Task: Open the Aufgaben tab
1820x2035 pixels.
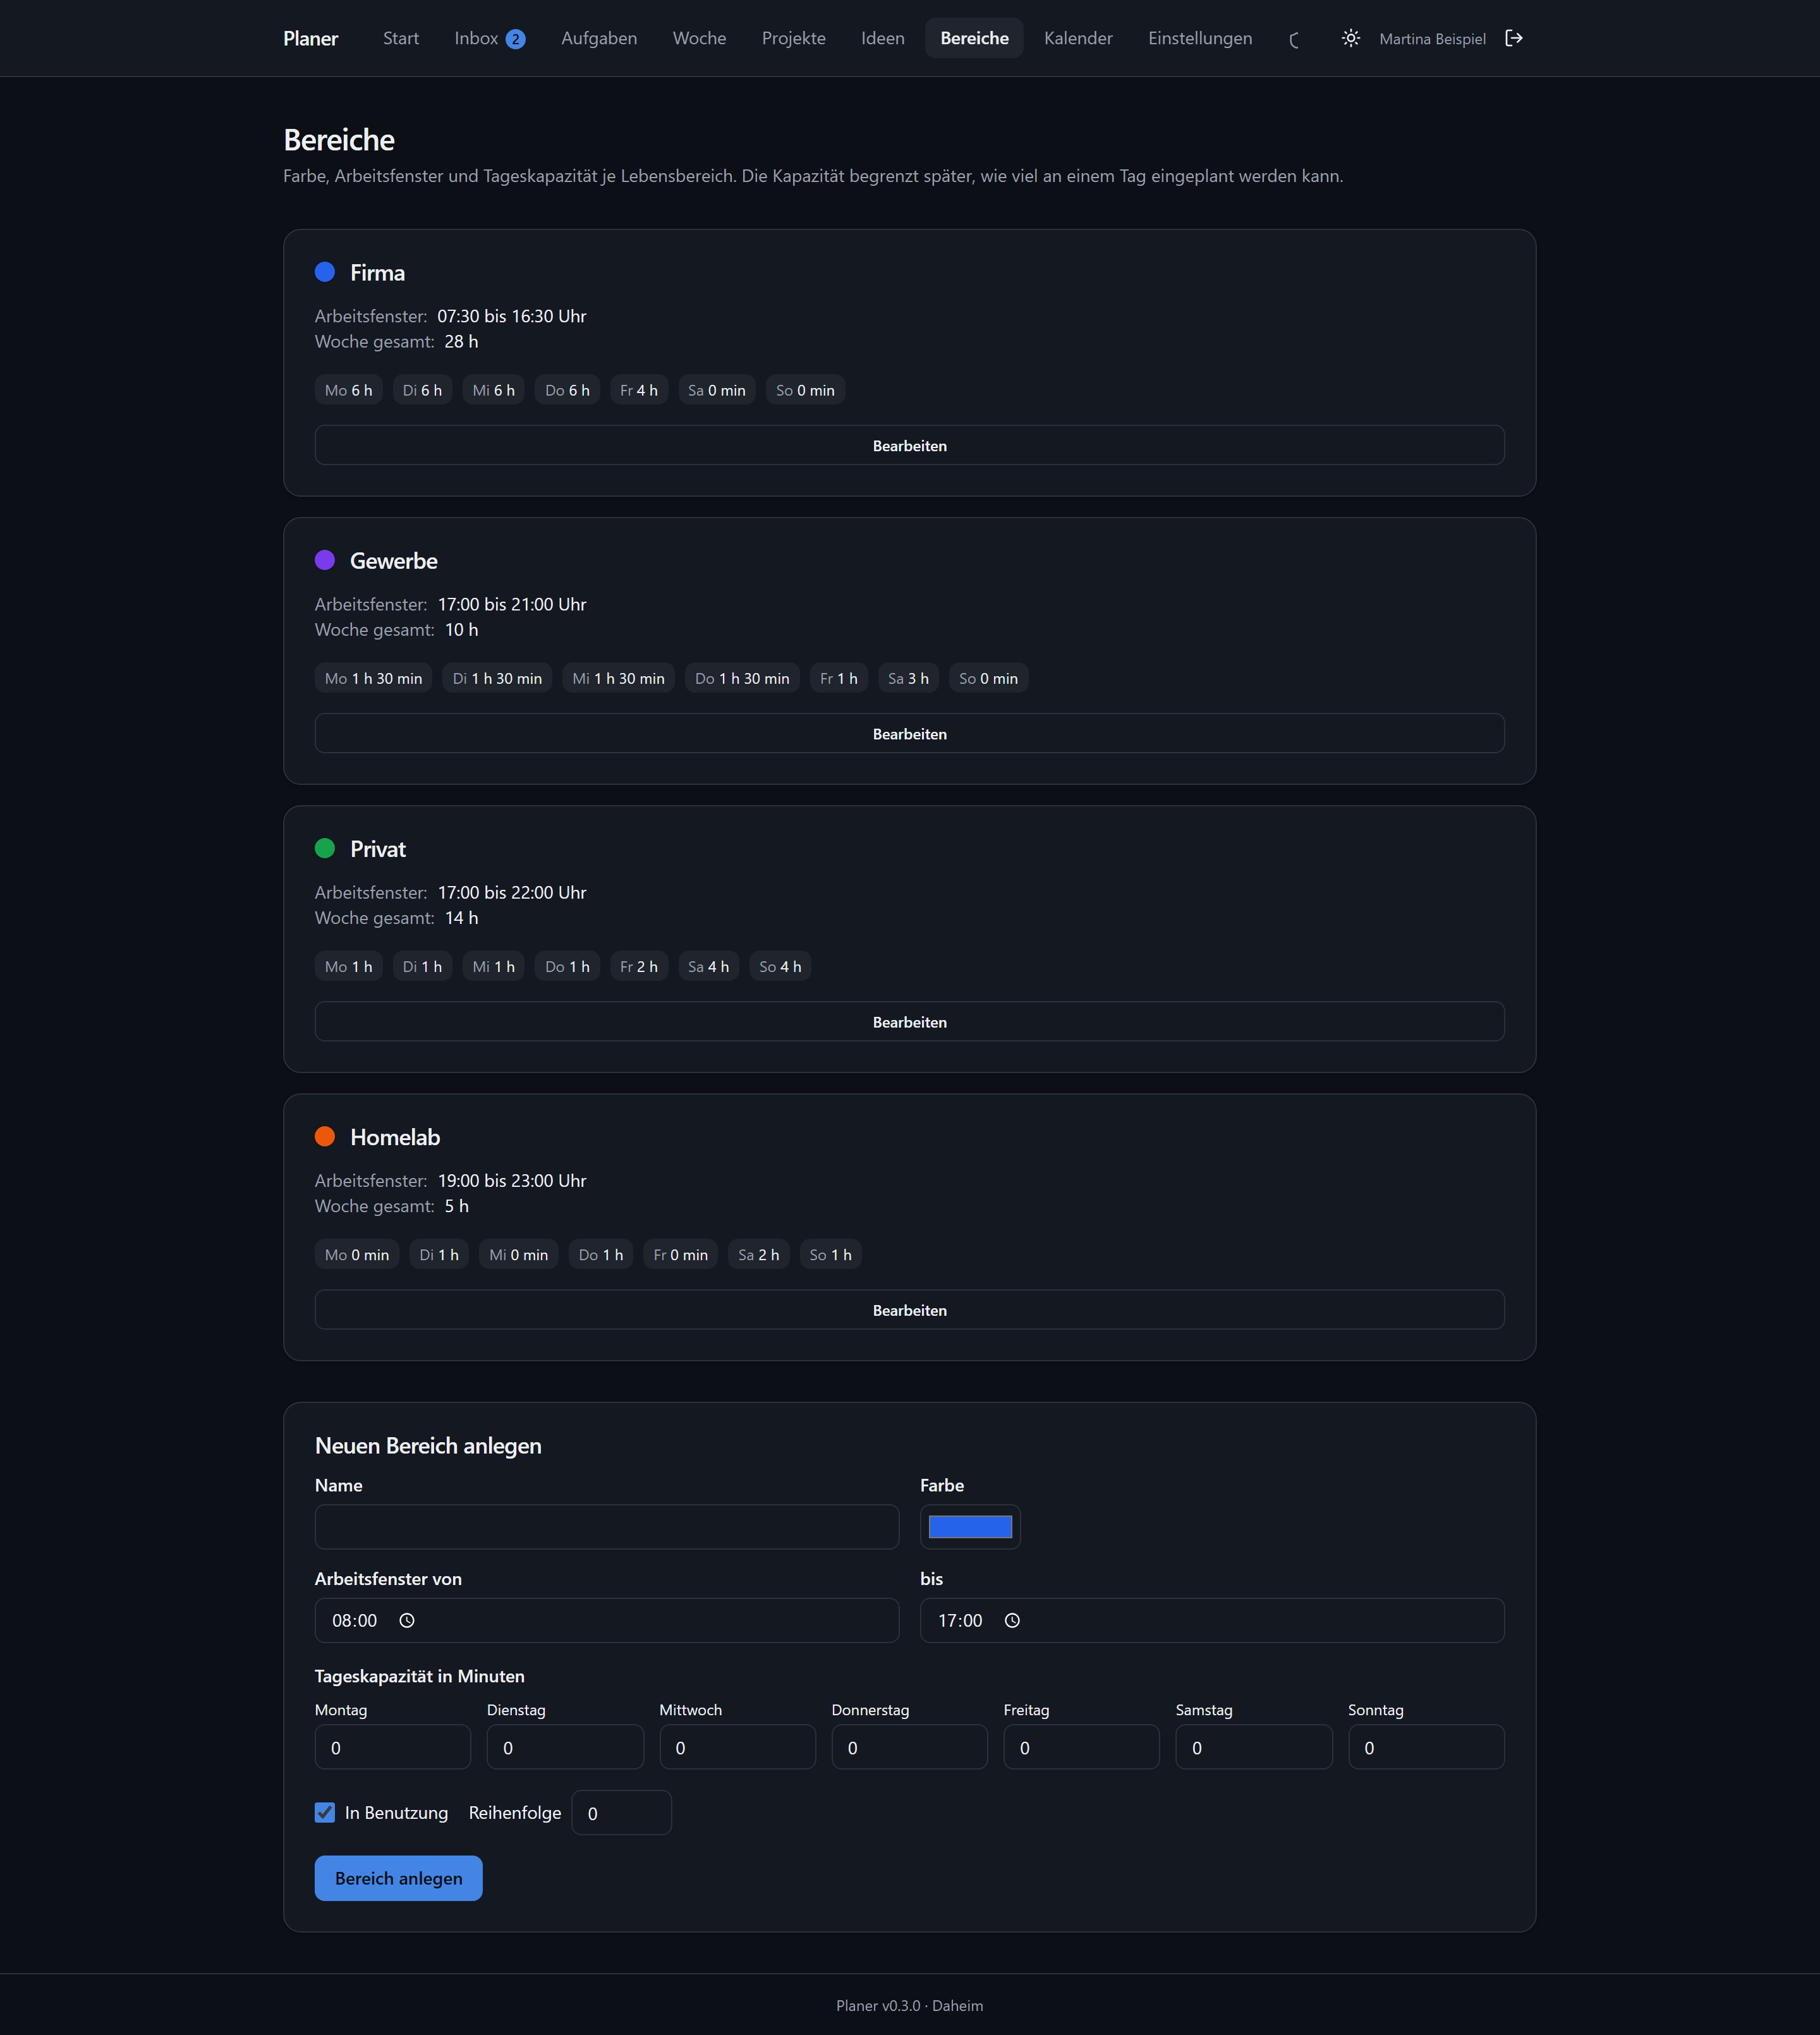Action: click(x=599, y=38)
